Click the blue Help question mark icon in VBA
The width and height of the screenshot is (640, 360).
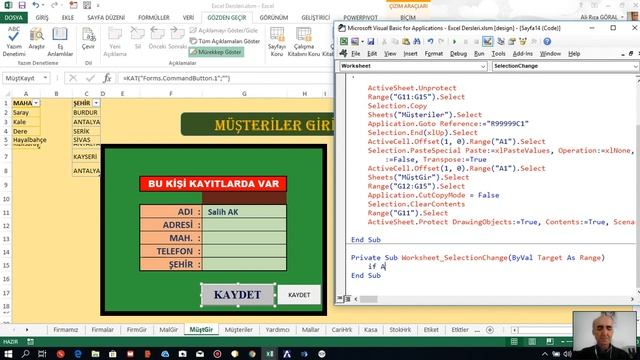(547, 41)
